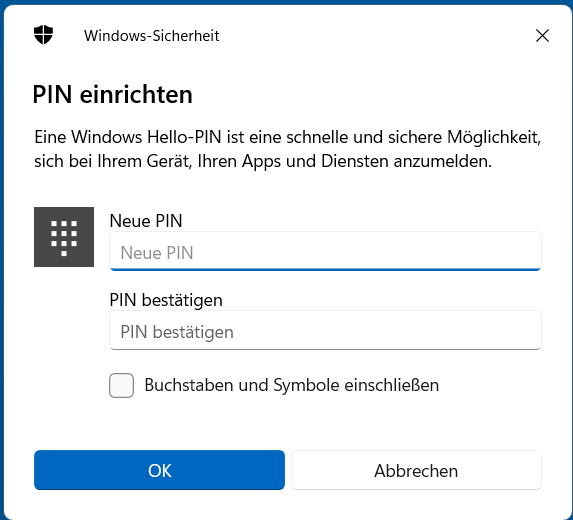Select the blue OK button label
Viewport: 573px width, 520px height.
pyautogui.click(x=160, y=471)
